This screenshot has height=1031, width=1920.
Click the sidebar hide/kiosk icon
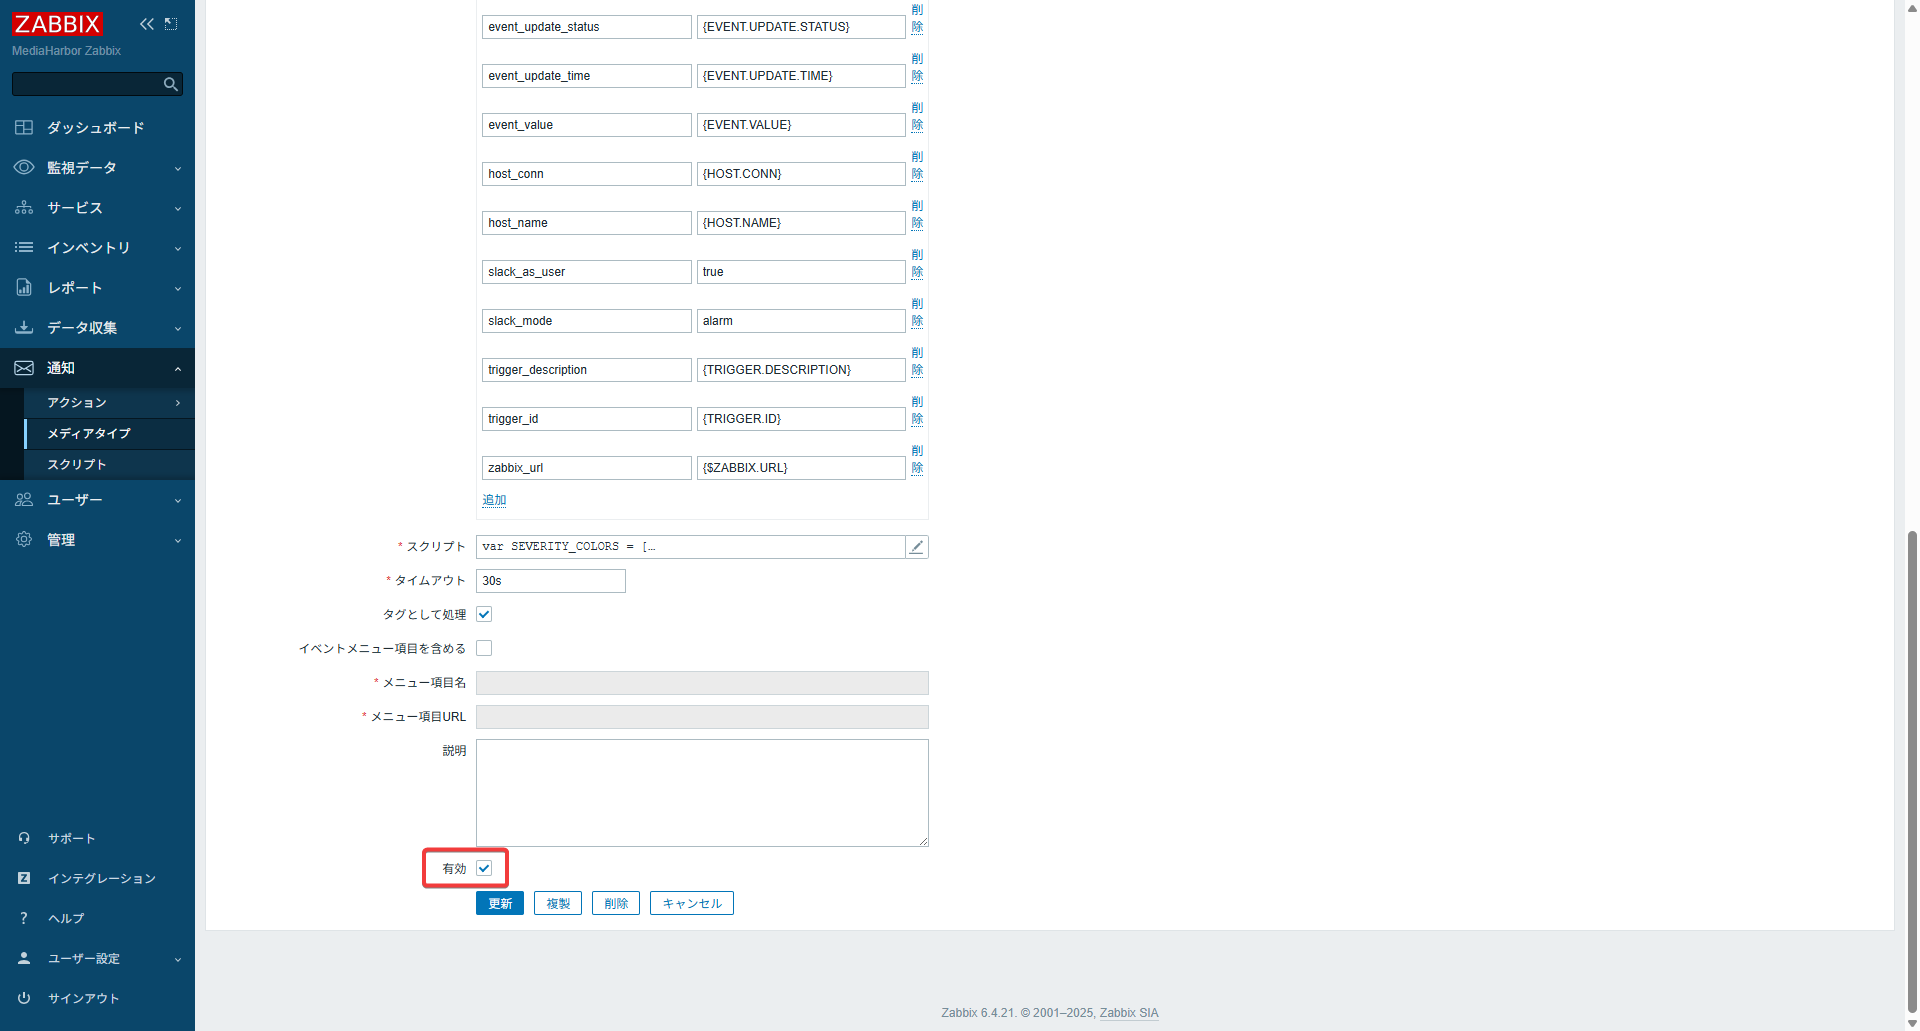tap(171, 24)
